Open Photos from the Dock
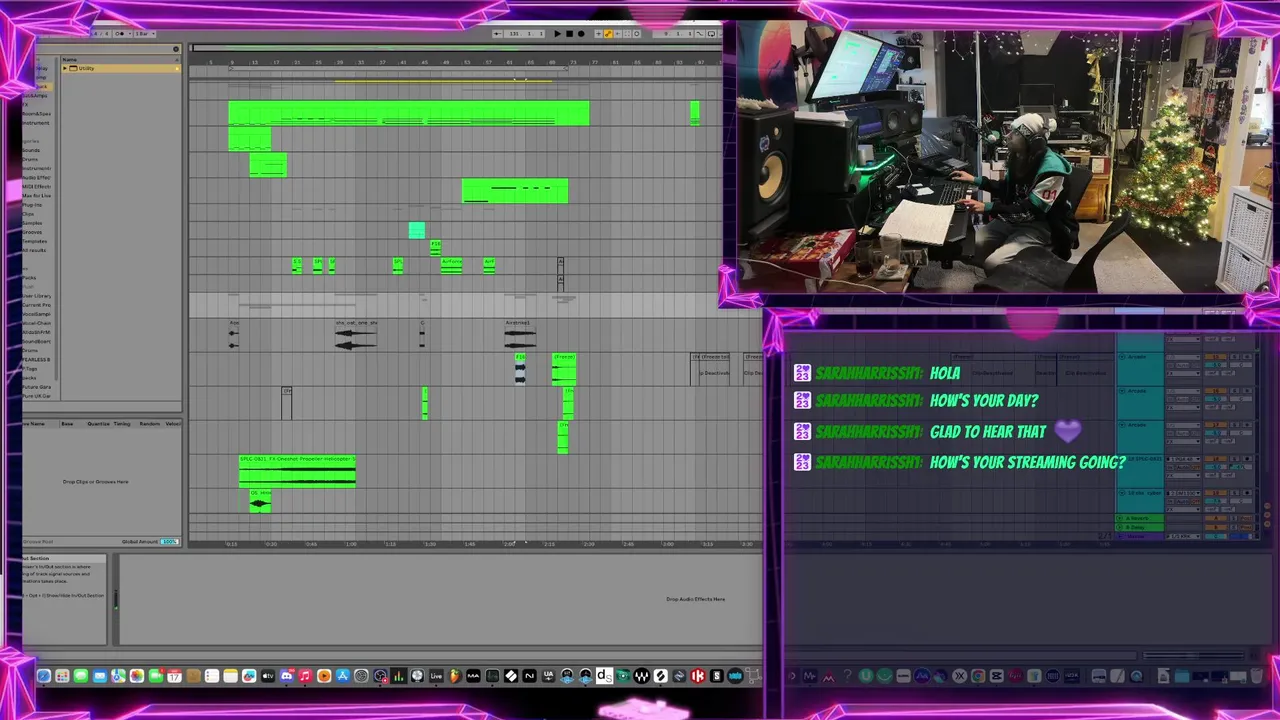This screenshot has width=1280, height=720. coord(137,676)
